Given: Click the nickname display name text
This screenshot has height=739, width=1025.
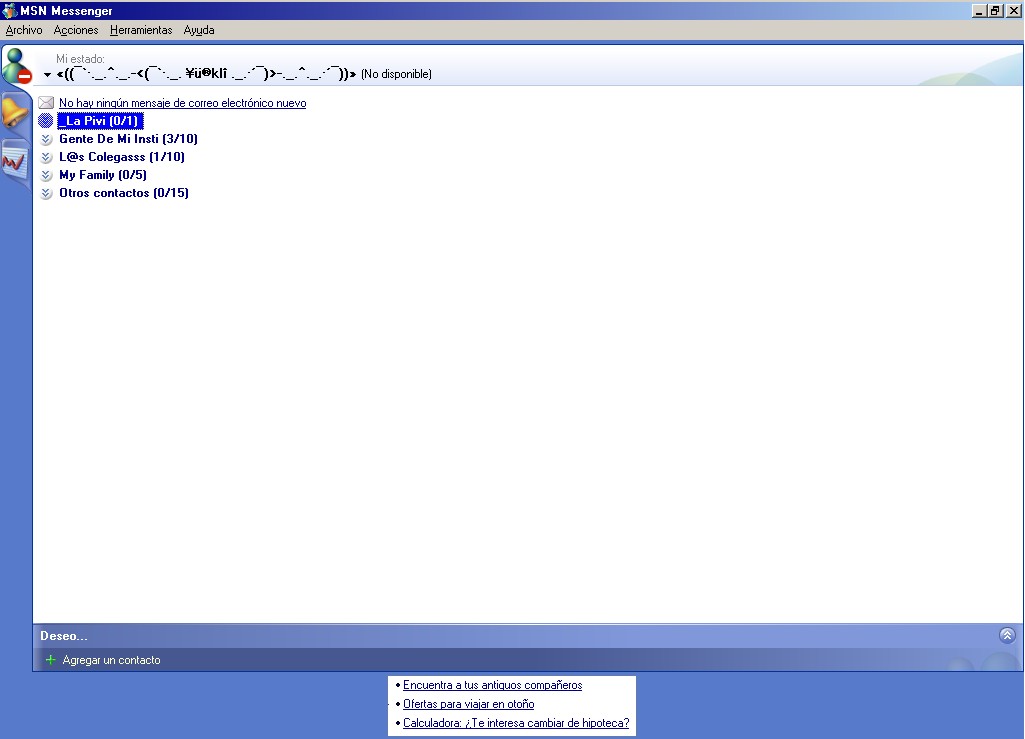Looking at the screenshot, I should pos(206,74).
